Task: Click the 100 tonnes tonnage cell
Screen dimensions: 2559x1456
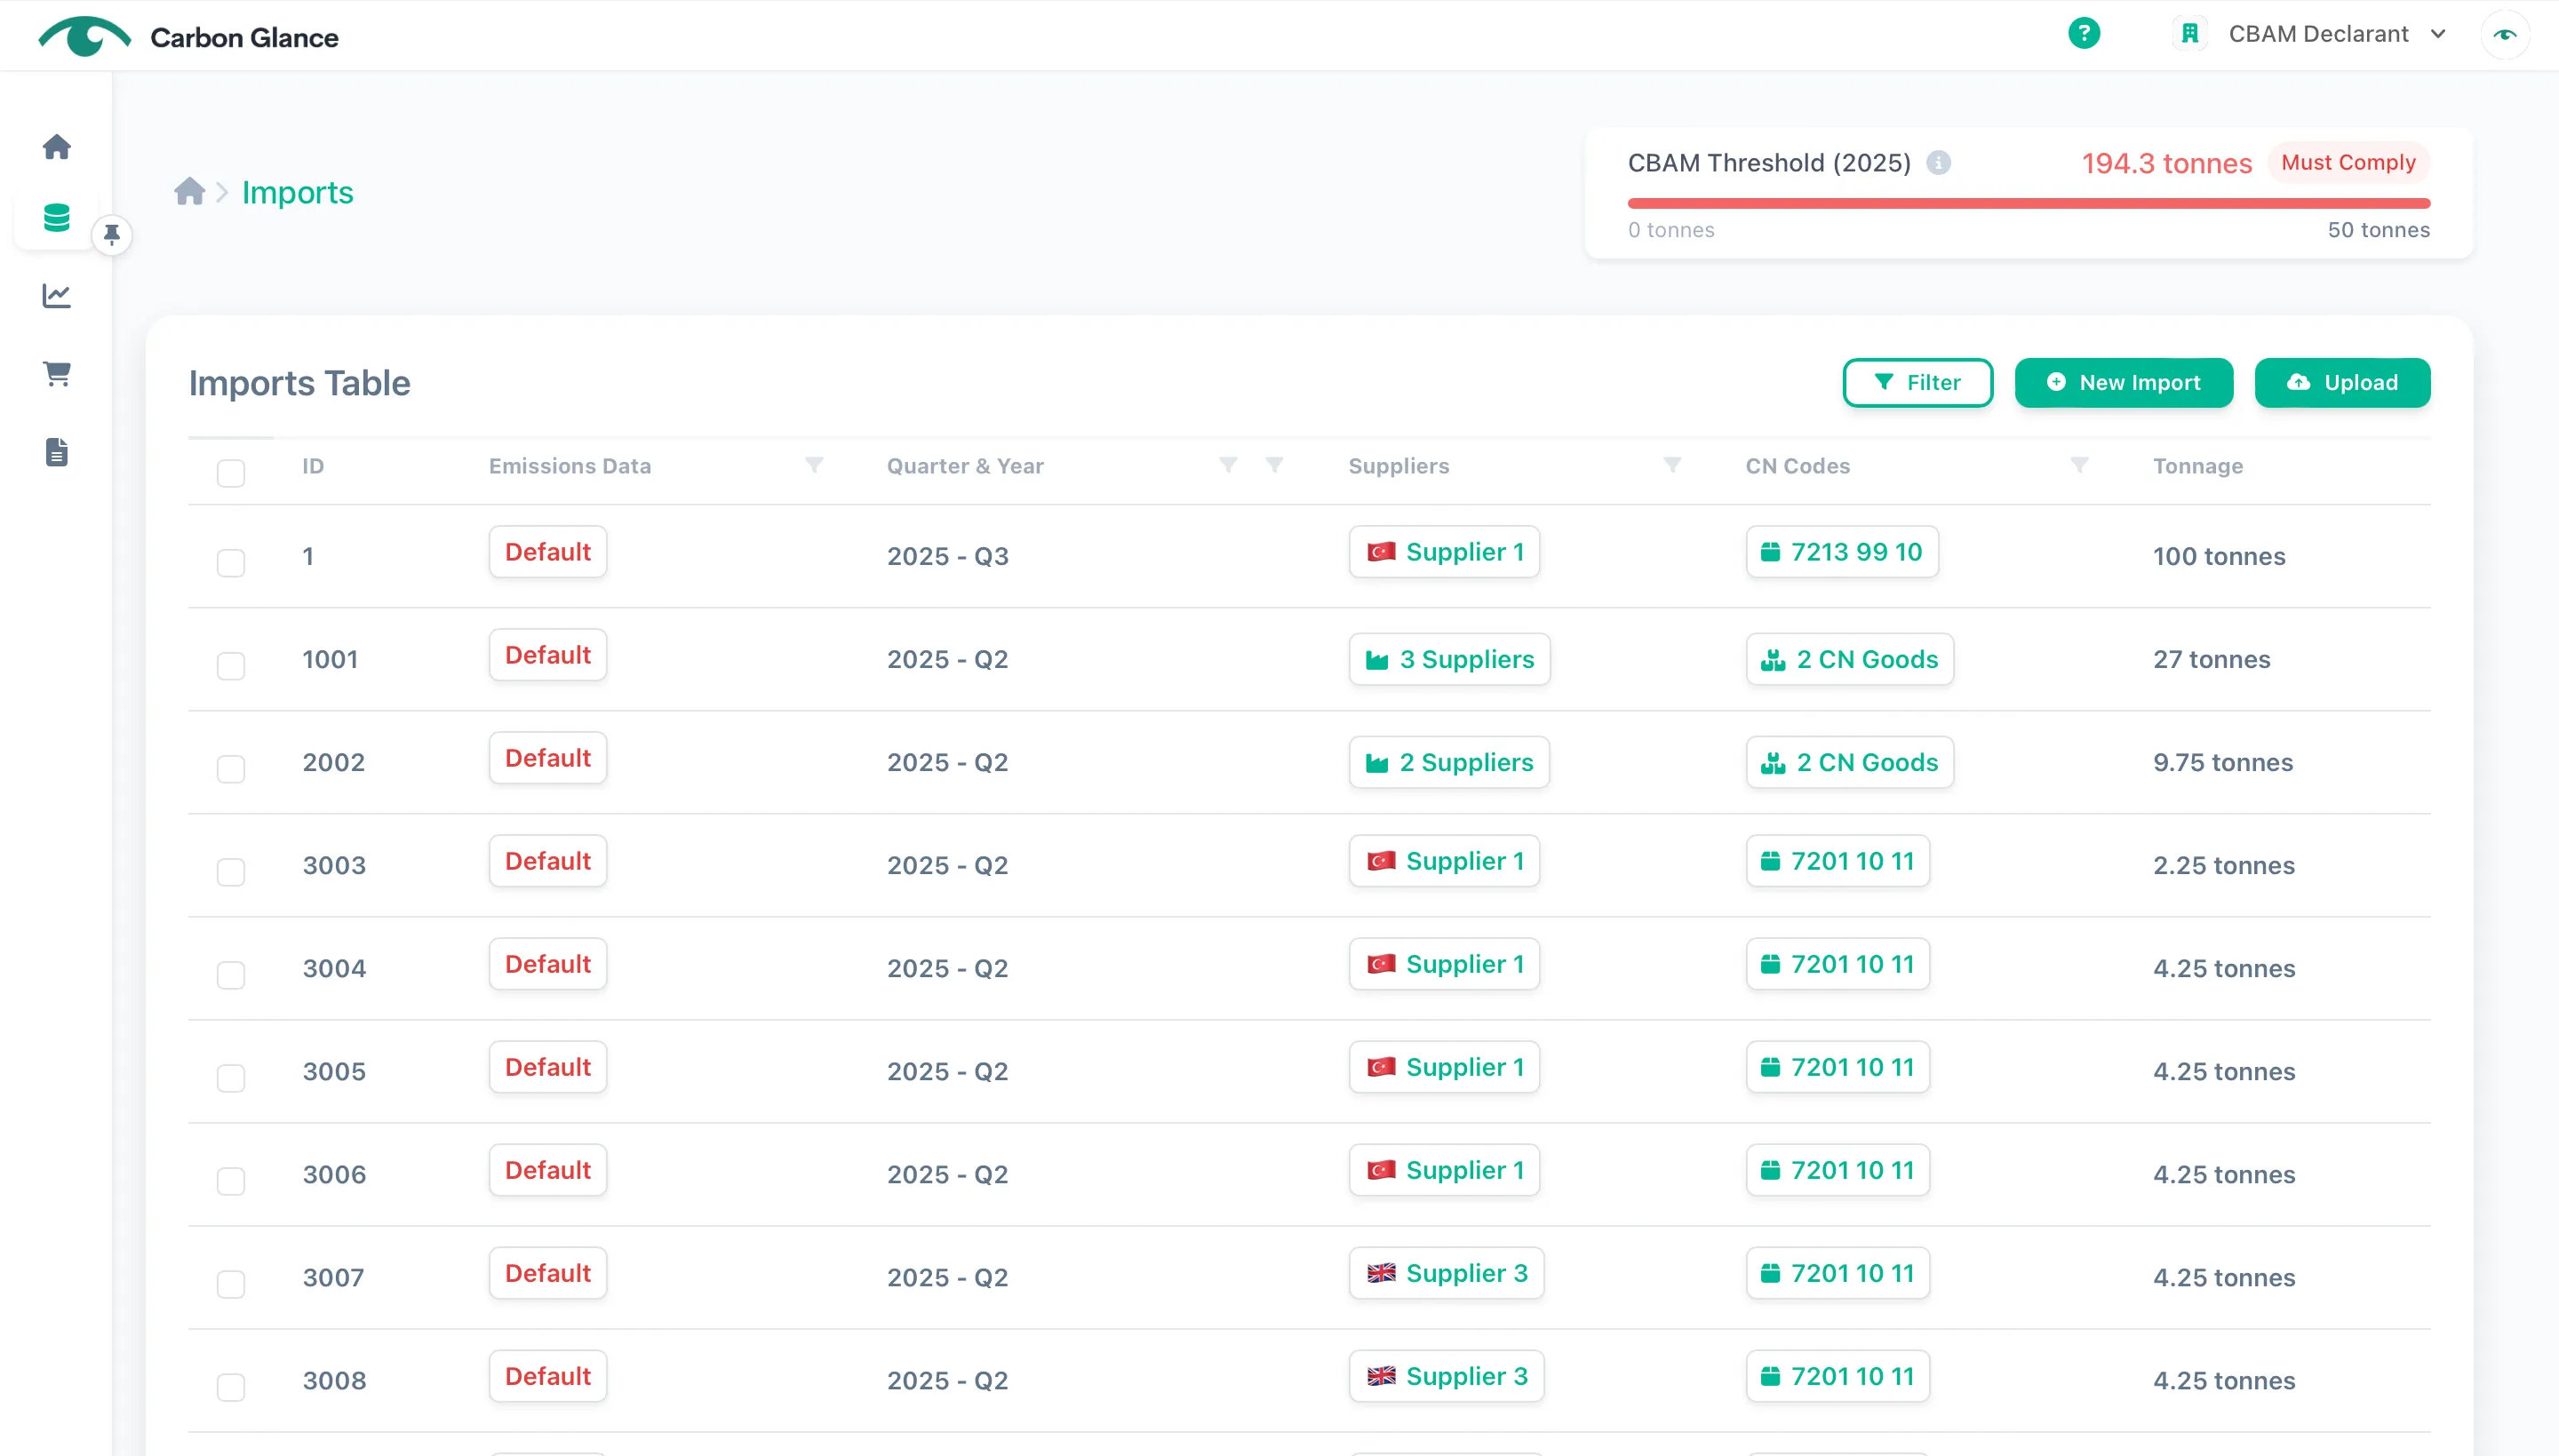Action: [2219, 556]
